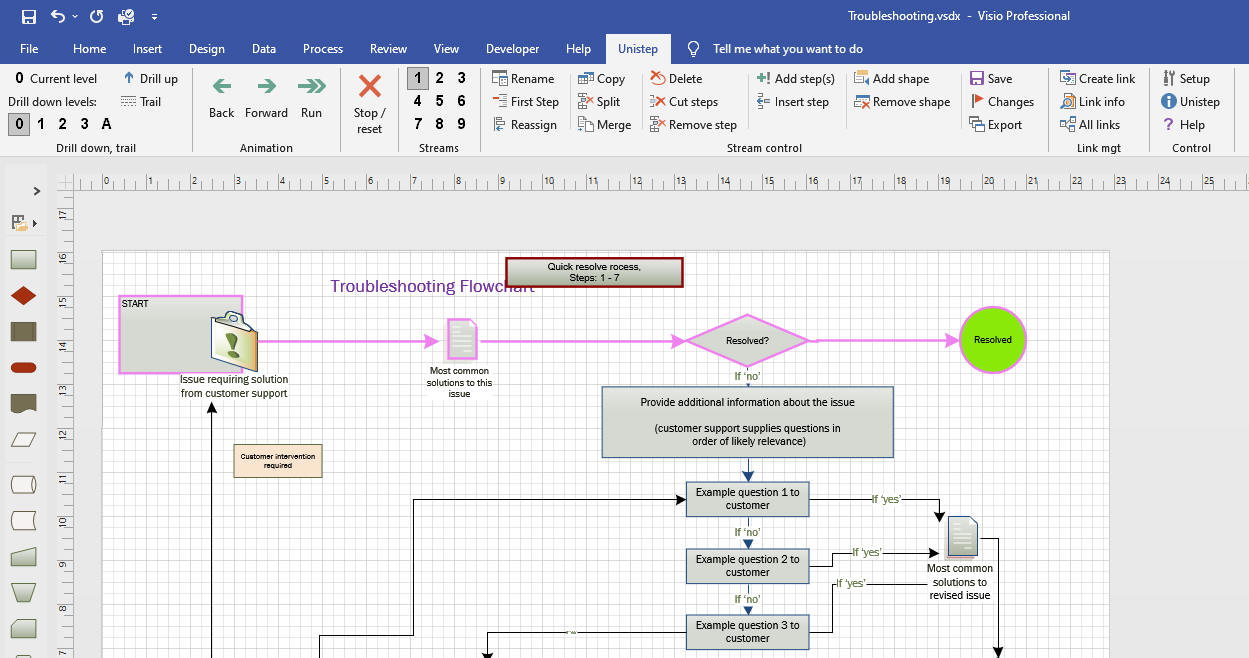Viewport: 1249px width, 658px height.
Task: Expand the shapes panel chevron
Action: (37, 191)
